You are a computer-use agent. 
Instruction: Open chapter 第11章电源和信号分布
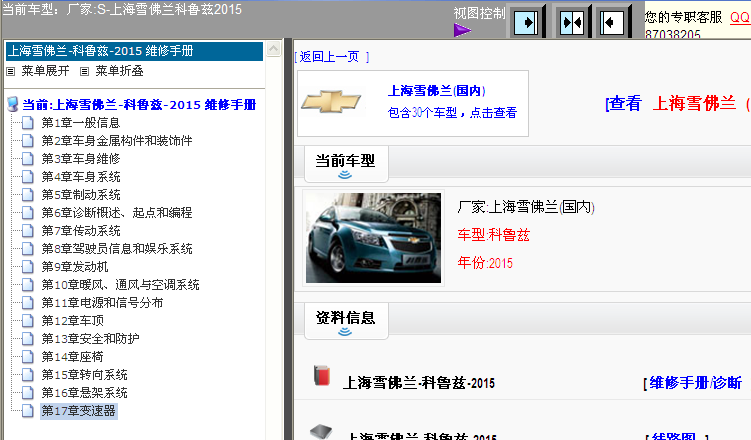(102, 303)
